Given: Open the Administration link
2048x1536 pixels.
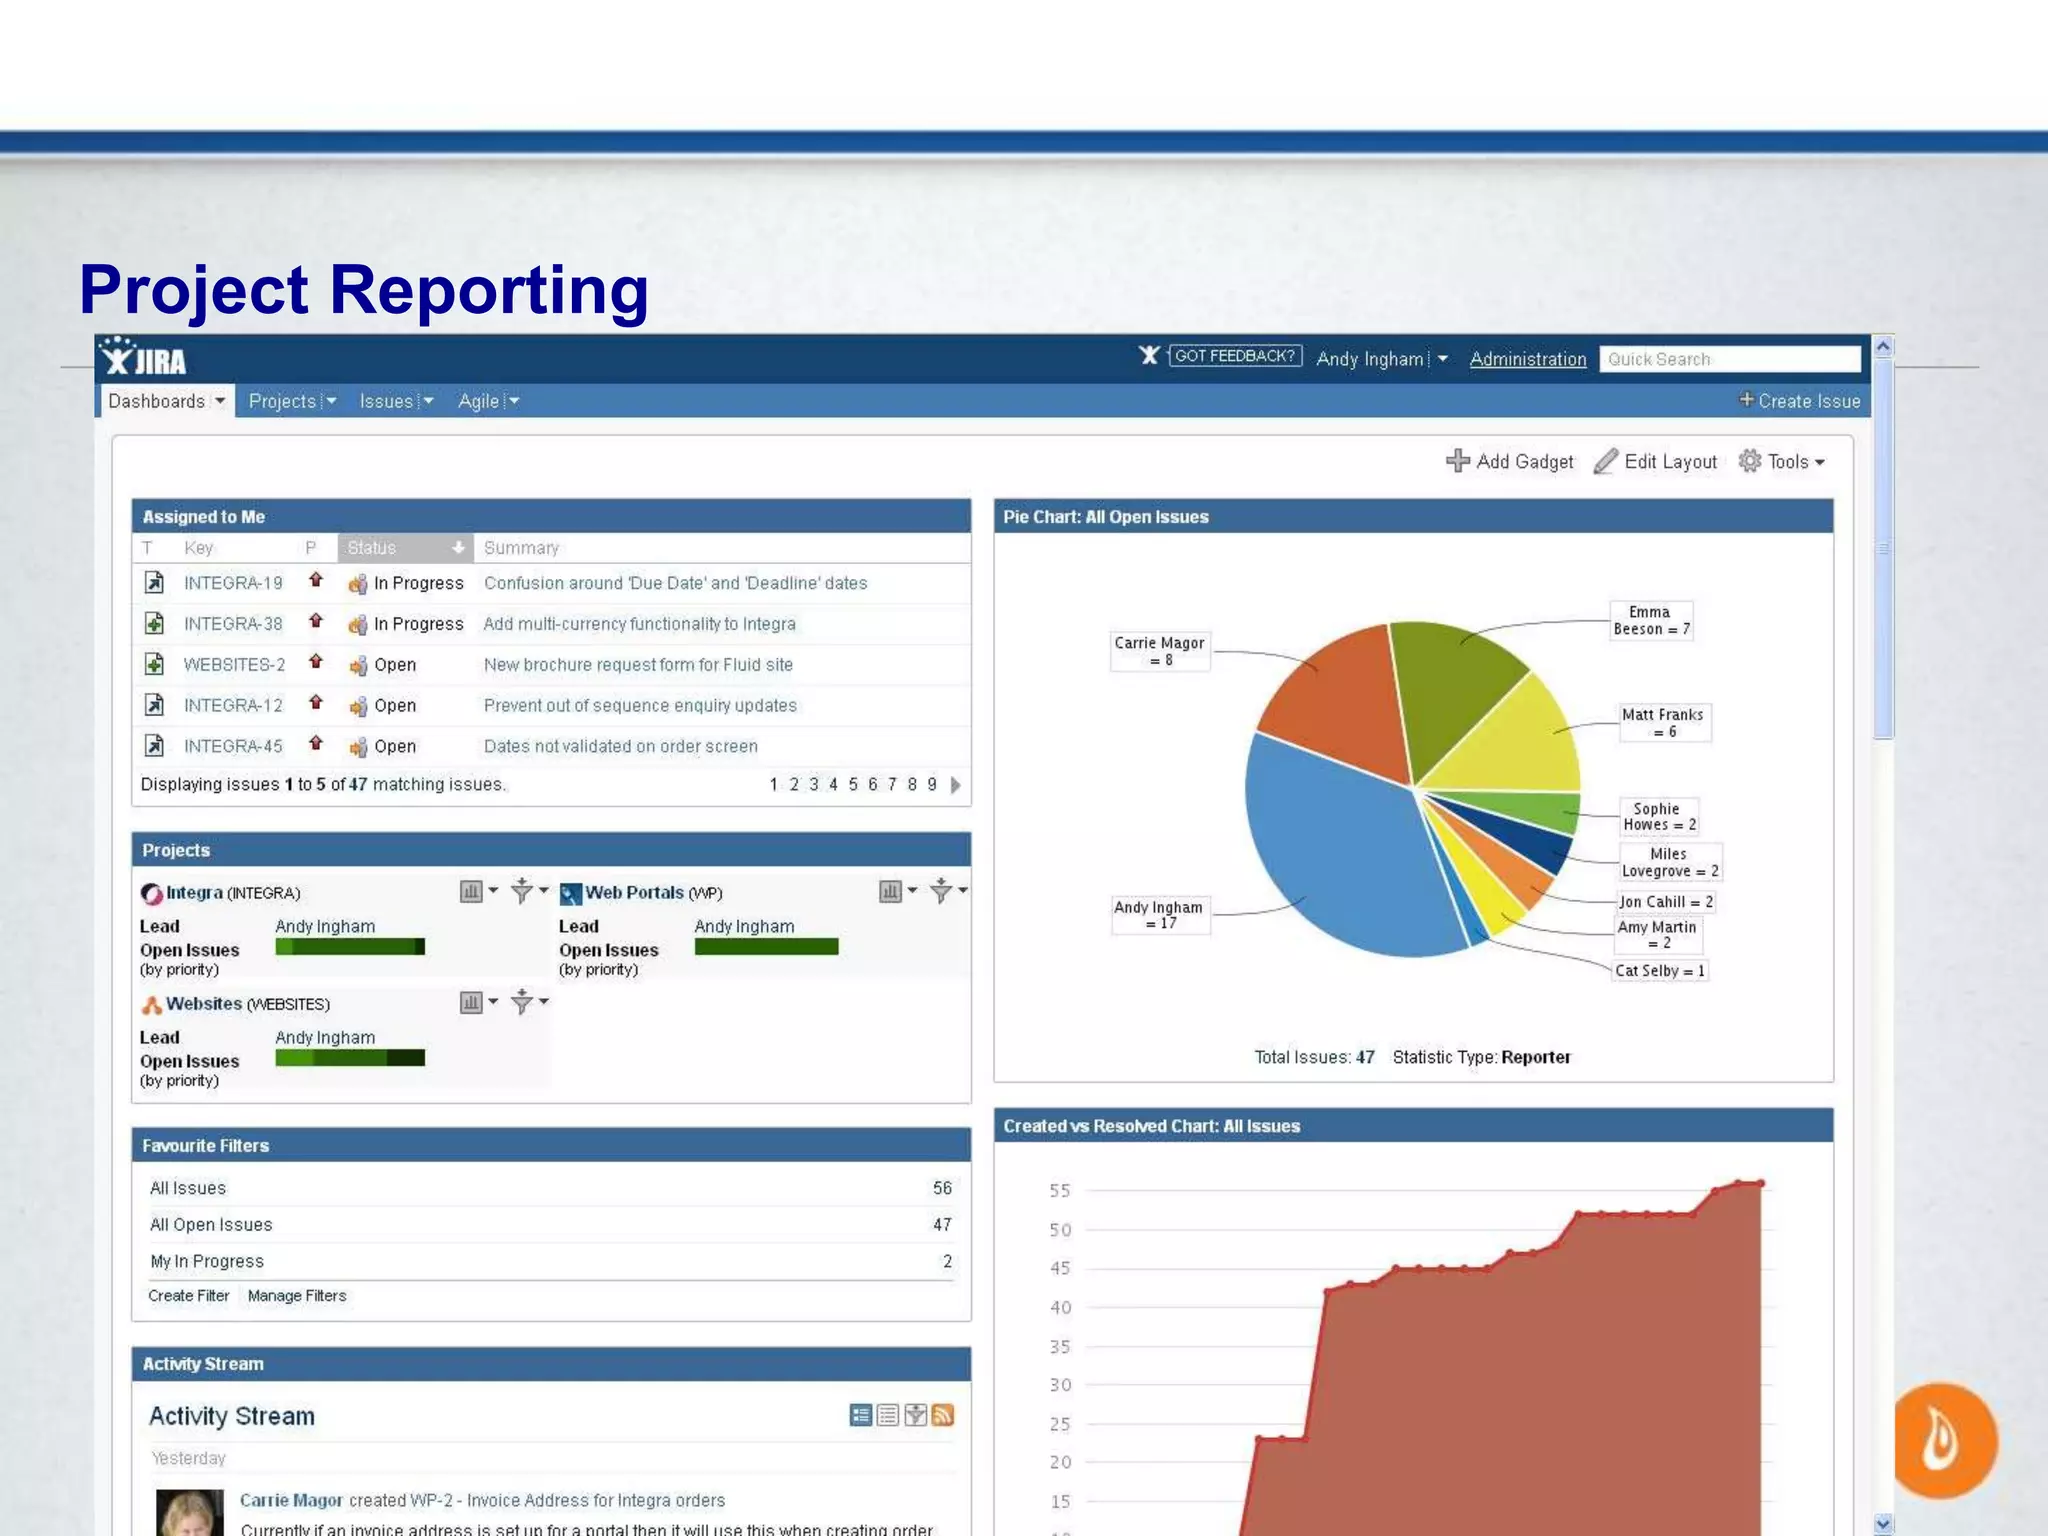Looking at the screenshot, I should (1528, 359).
